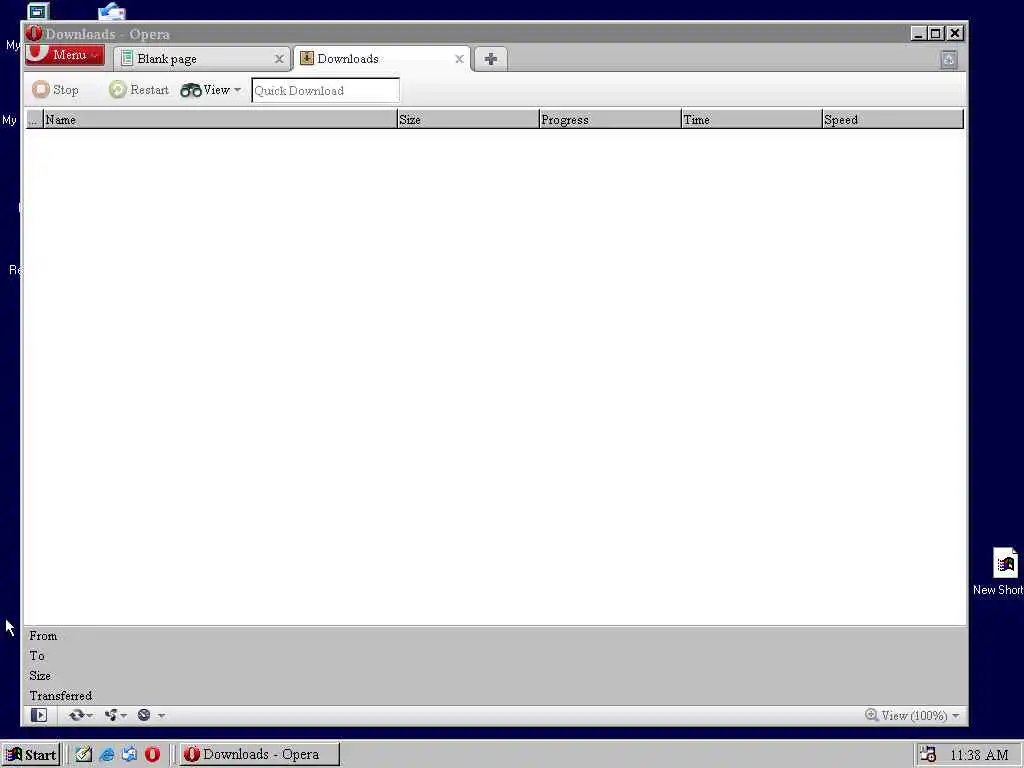1024x768 pixels.
Task: Click Downloads - Opera taskbar button
Action: (x=260, y=754)
